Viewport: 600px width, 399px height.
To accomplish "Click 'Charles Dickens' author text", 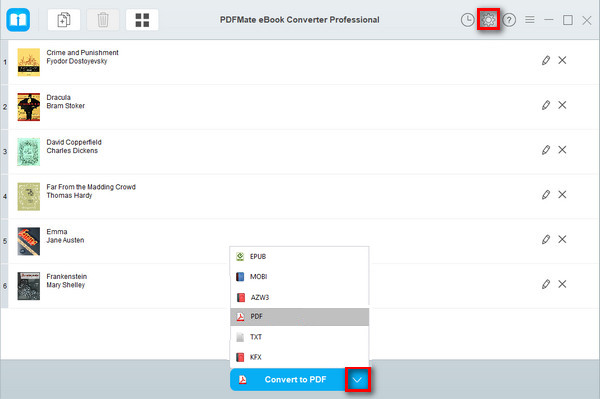I will [x=72, y=151].
